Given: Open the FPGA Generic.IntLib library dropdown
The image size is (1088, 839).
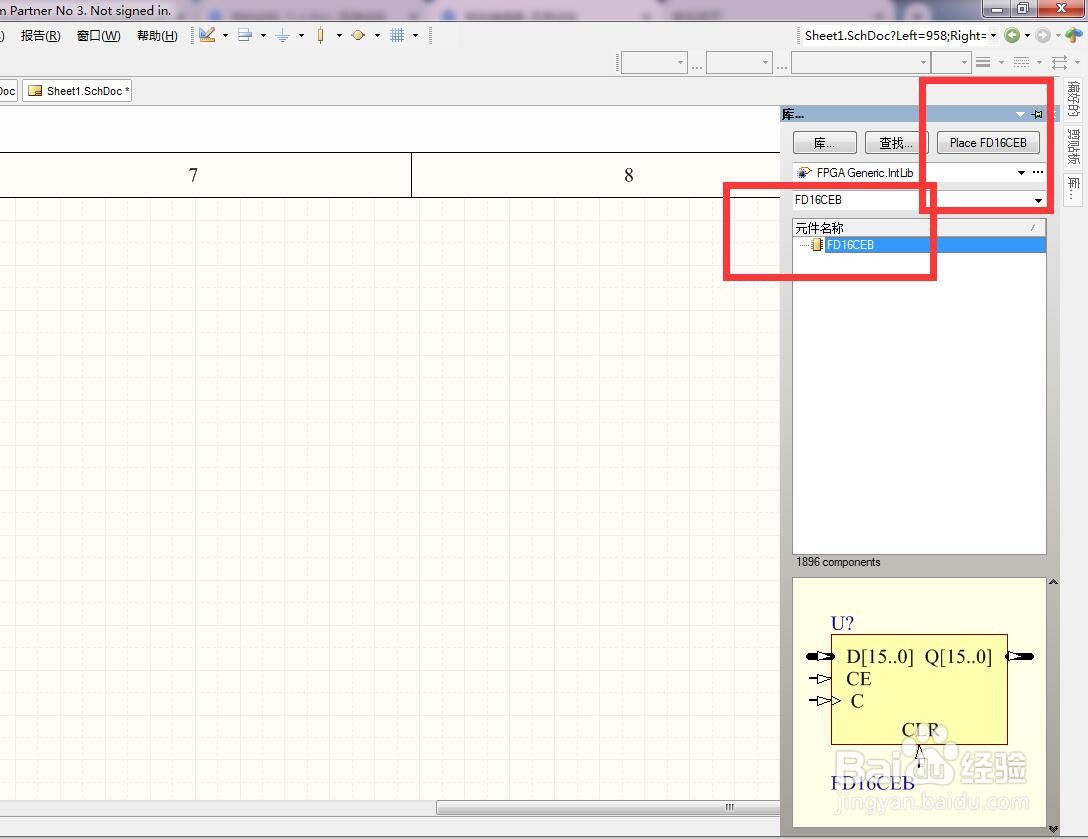Looking at the screenshot, I should point(1021,173).
